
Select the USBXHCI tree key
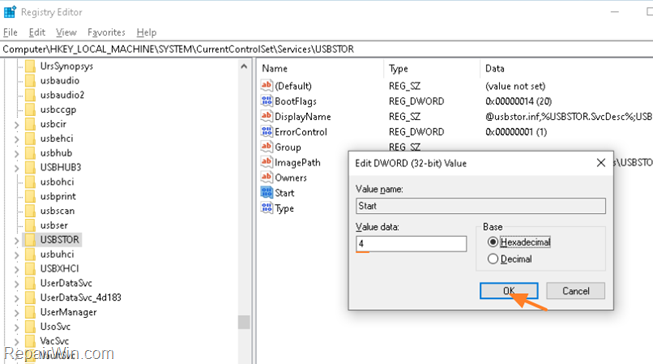click(59, 269)
